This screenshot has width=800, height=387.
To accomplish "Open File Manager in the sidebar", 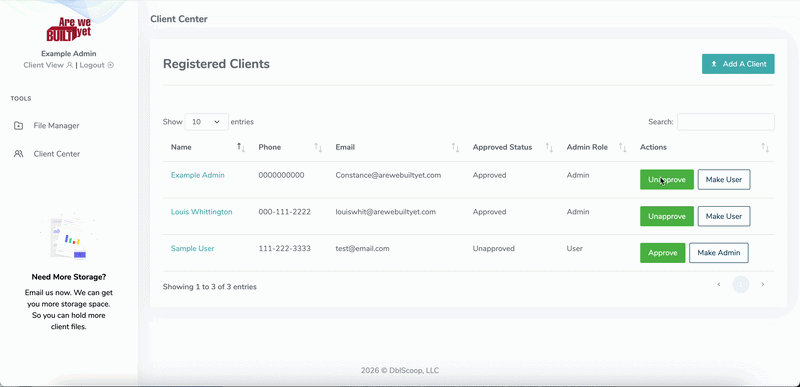I will 56,125.
